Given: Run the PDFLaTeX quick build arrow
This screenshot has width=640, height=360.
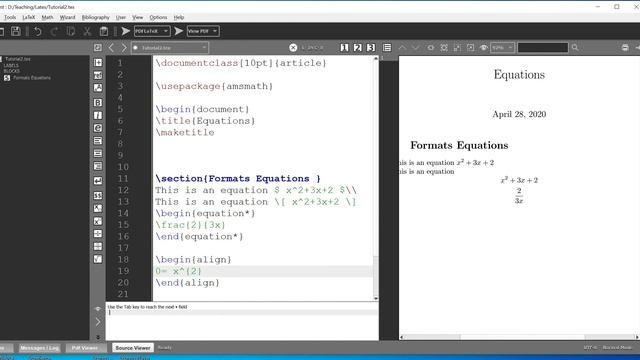Looking at the screenshot, I should tap(126, 31).
